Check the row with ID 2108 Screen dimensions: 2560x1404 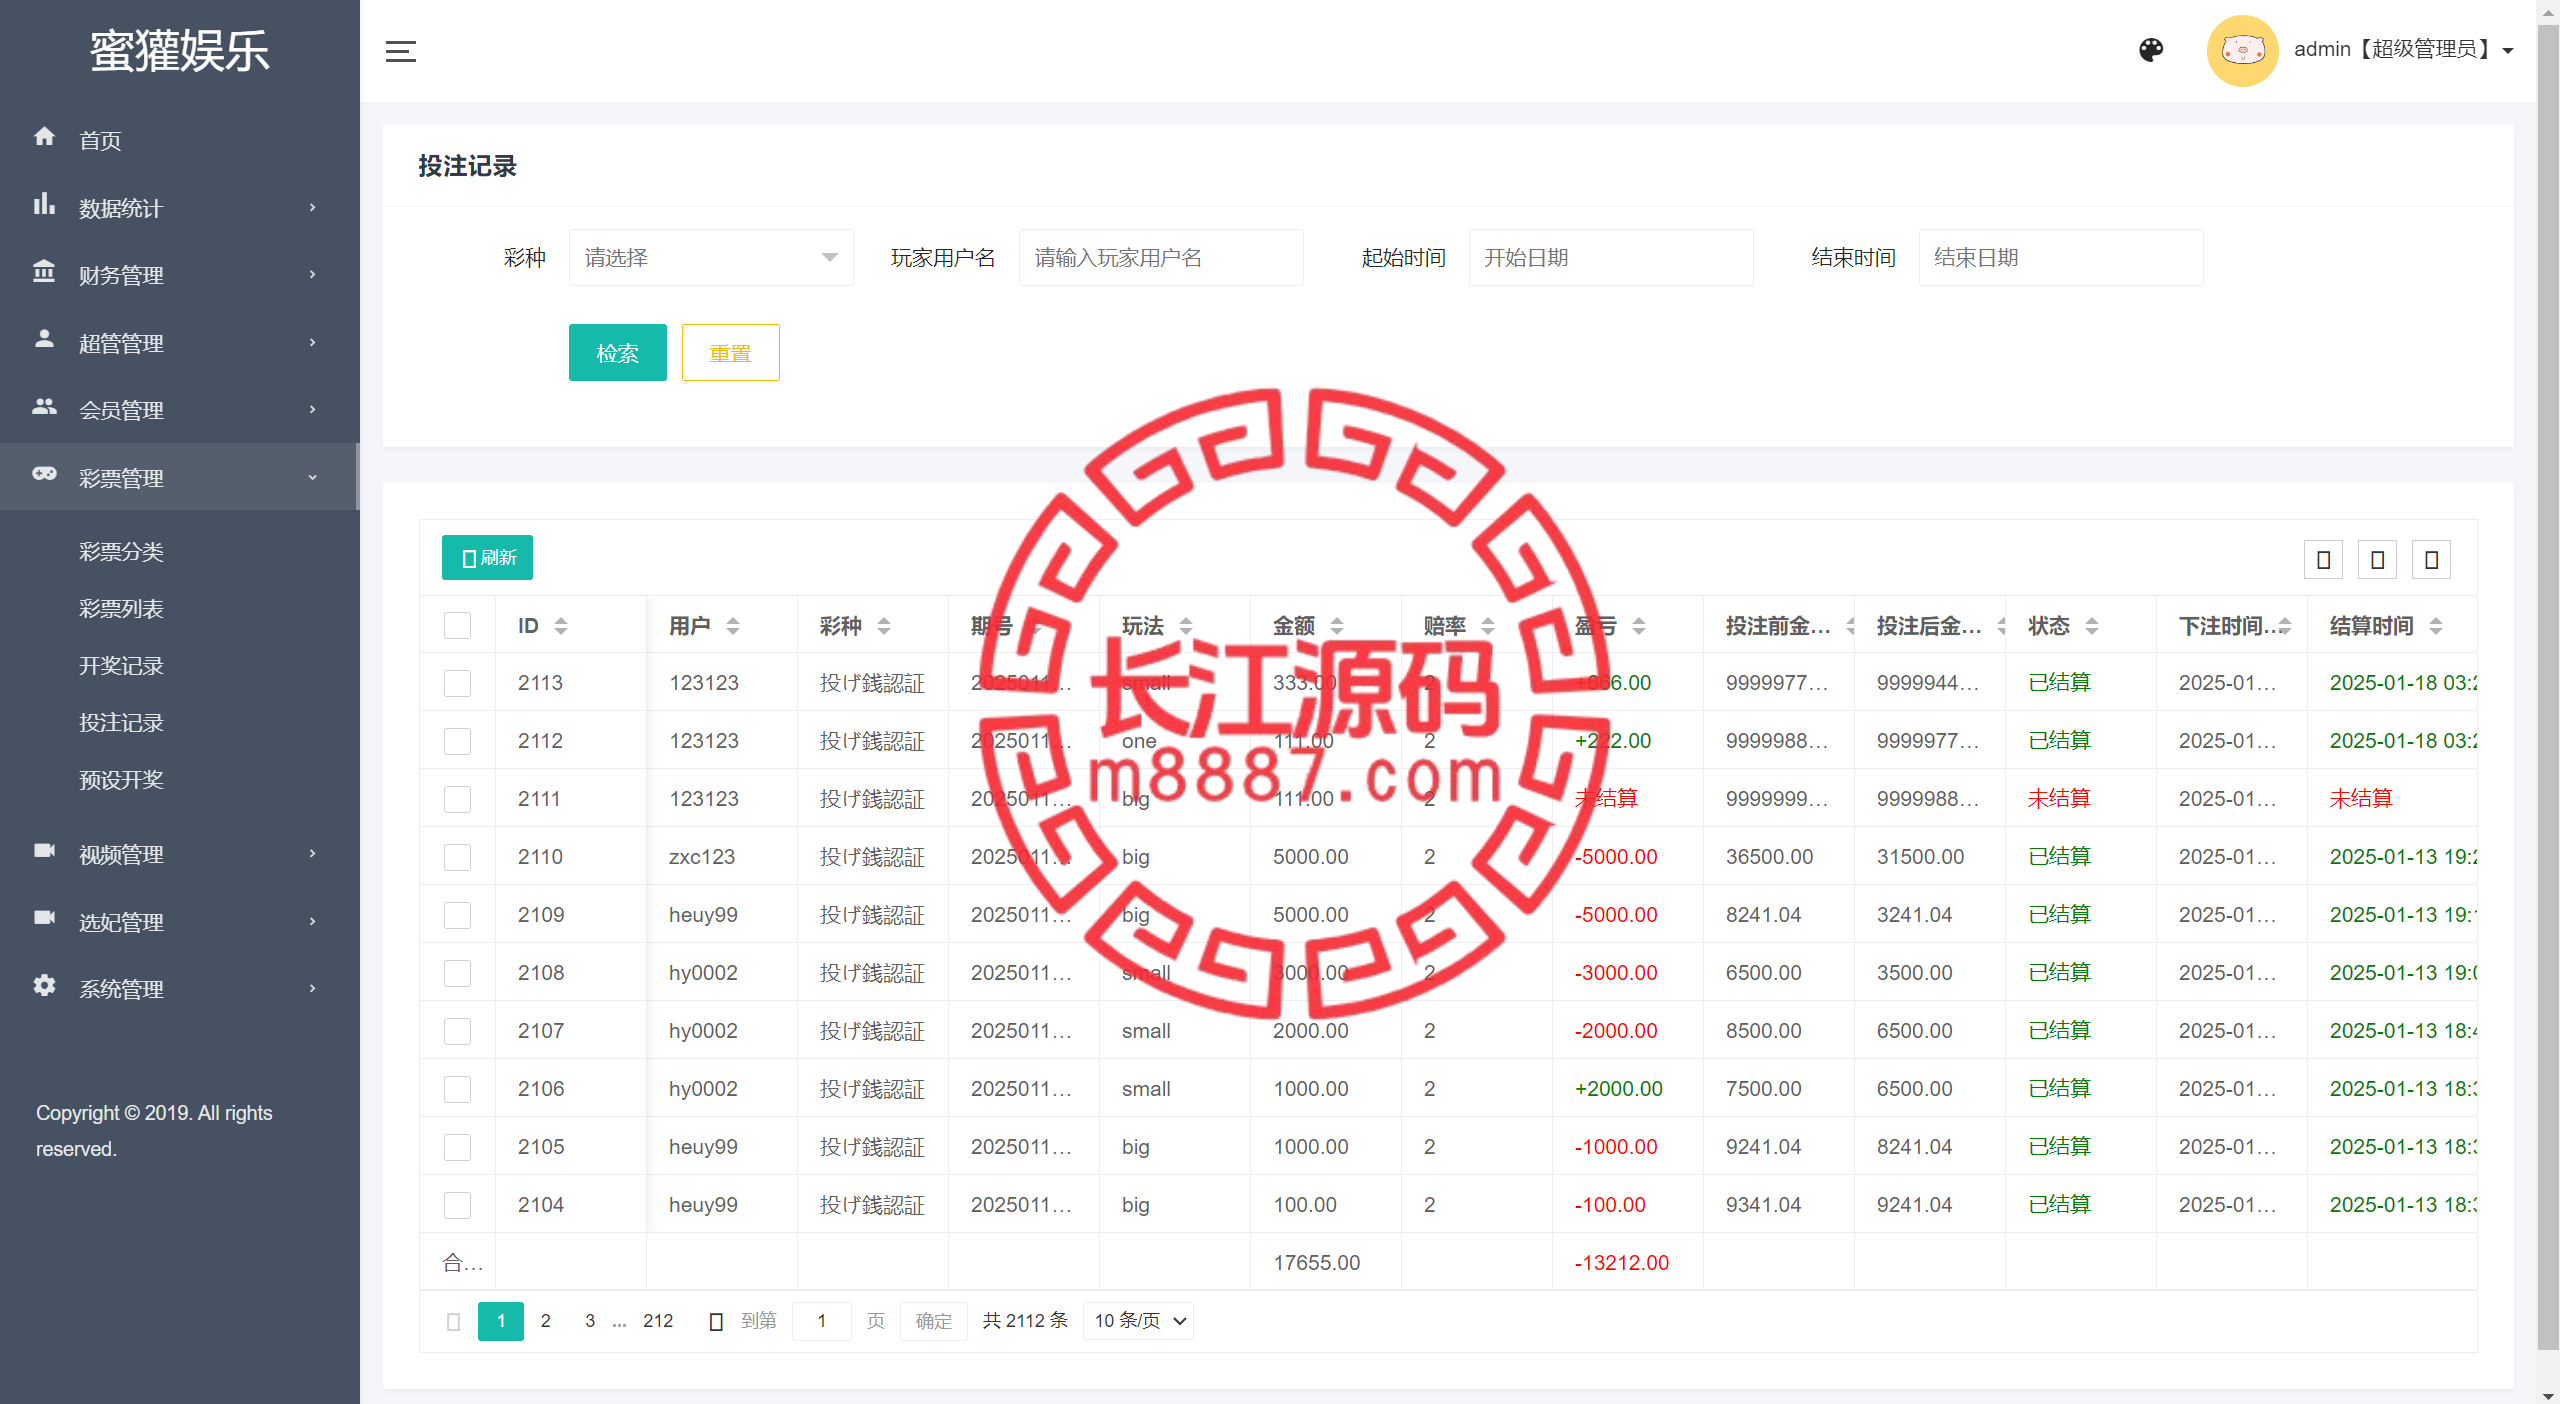click(457, 973)
